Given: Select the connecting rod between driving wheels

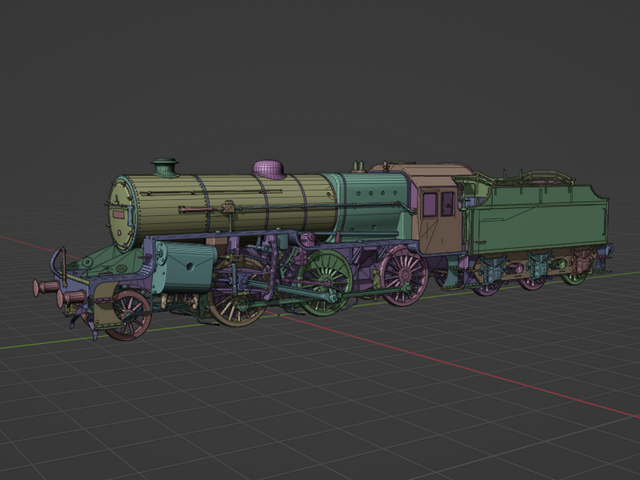Looking at the screenshot, I should (x=300, y=293).
